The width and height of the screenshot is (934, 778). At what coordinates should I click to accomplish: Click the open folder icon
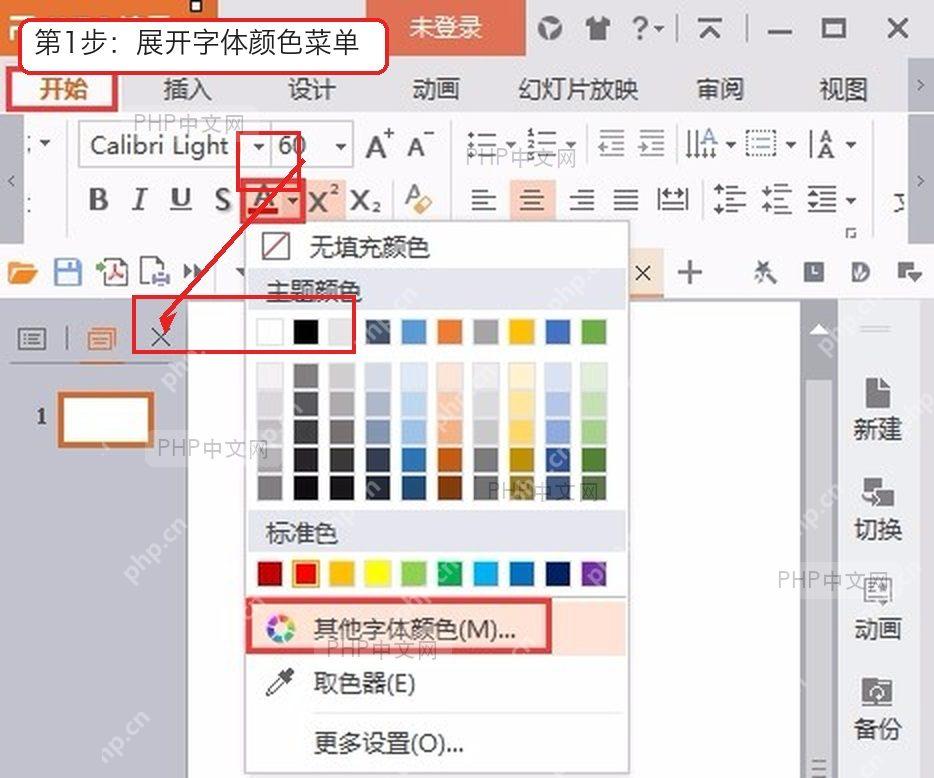pos(23,273)
